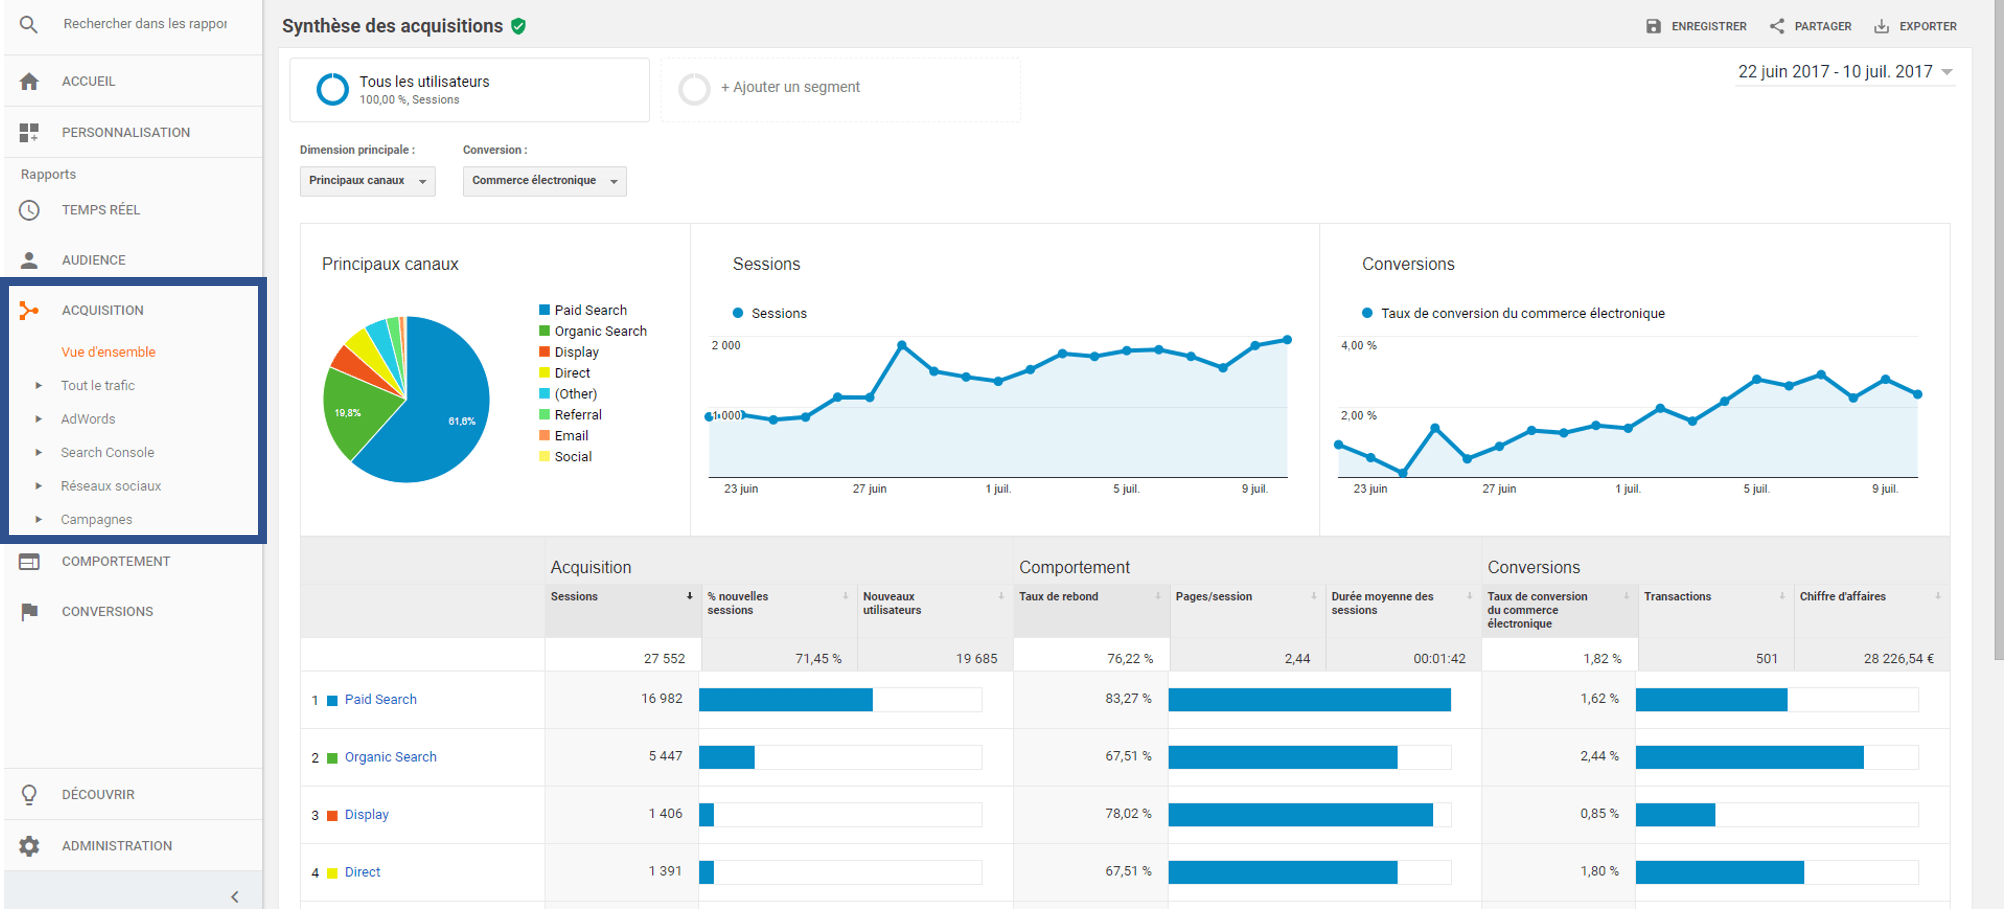The image size is (2004, 909).
Task: Toggle sort direction on the Sessions column
Action: tap(690, 596)
